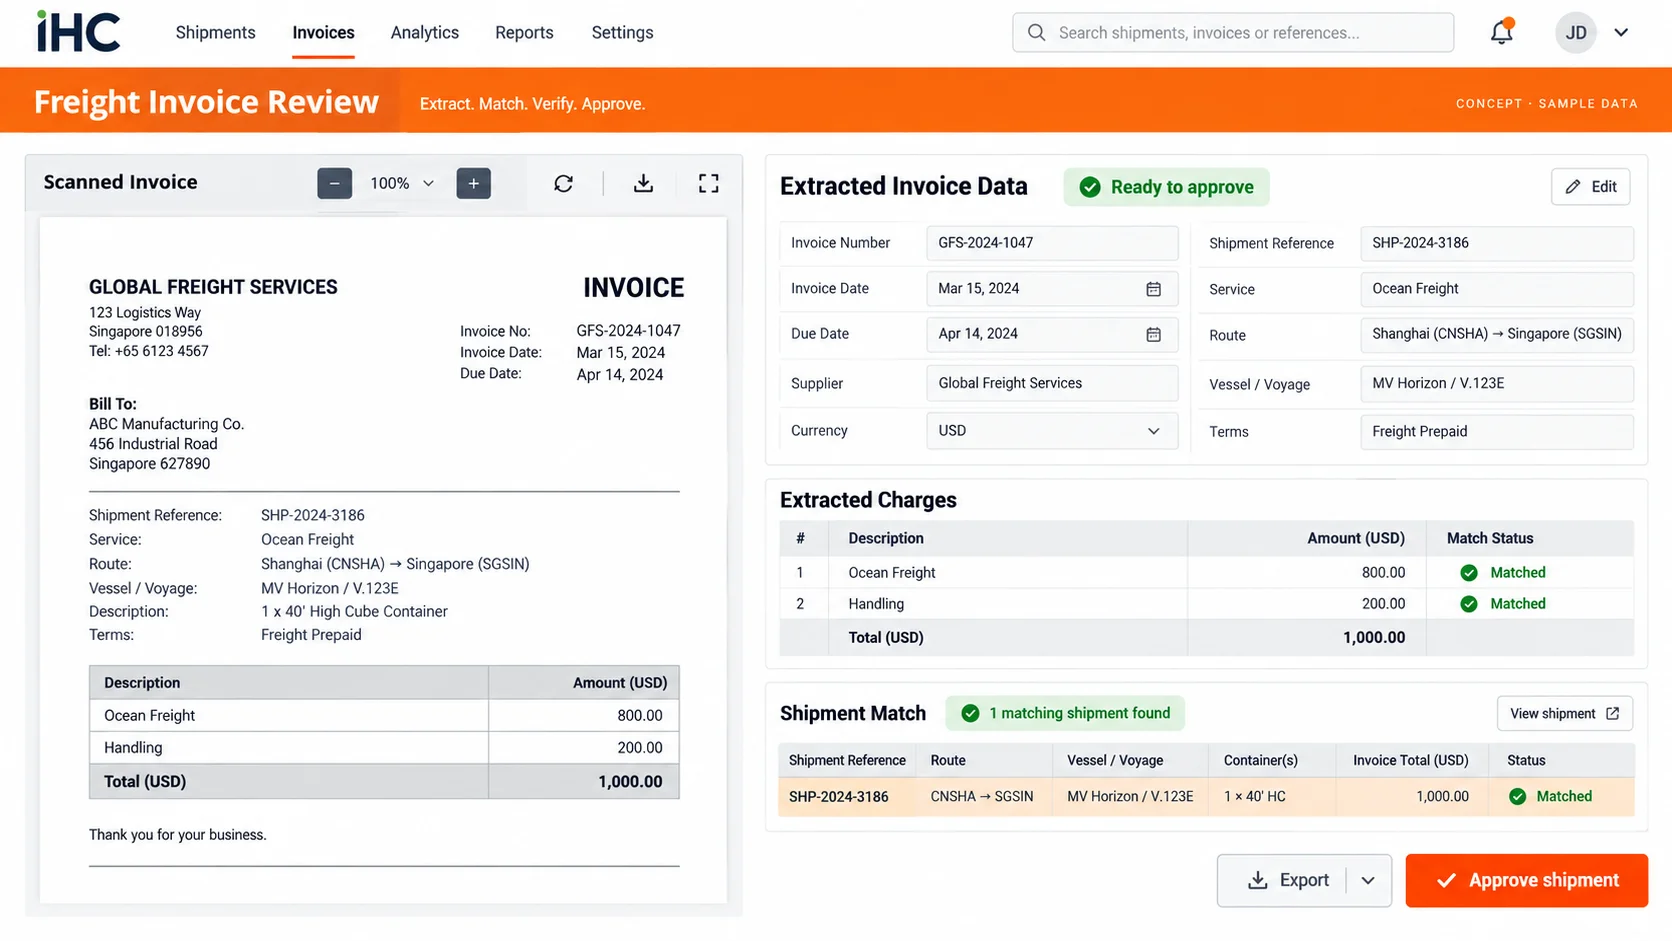Click the Service field Ocean Freight
1672x941 pixels.
tap(1497, 289)
